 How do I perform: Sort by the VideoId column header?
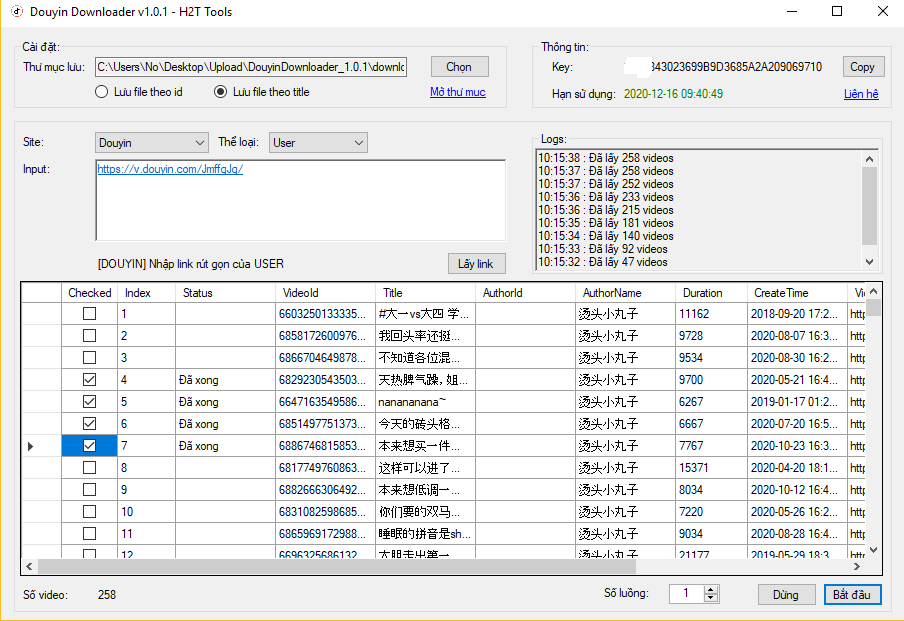pyautogui.click(x=325, y=293)
